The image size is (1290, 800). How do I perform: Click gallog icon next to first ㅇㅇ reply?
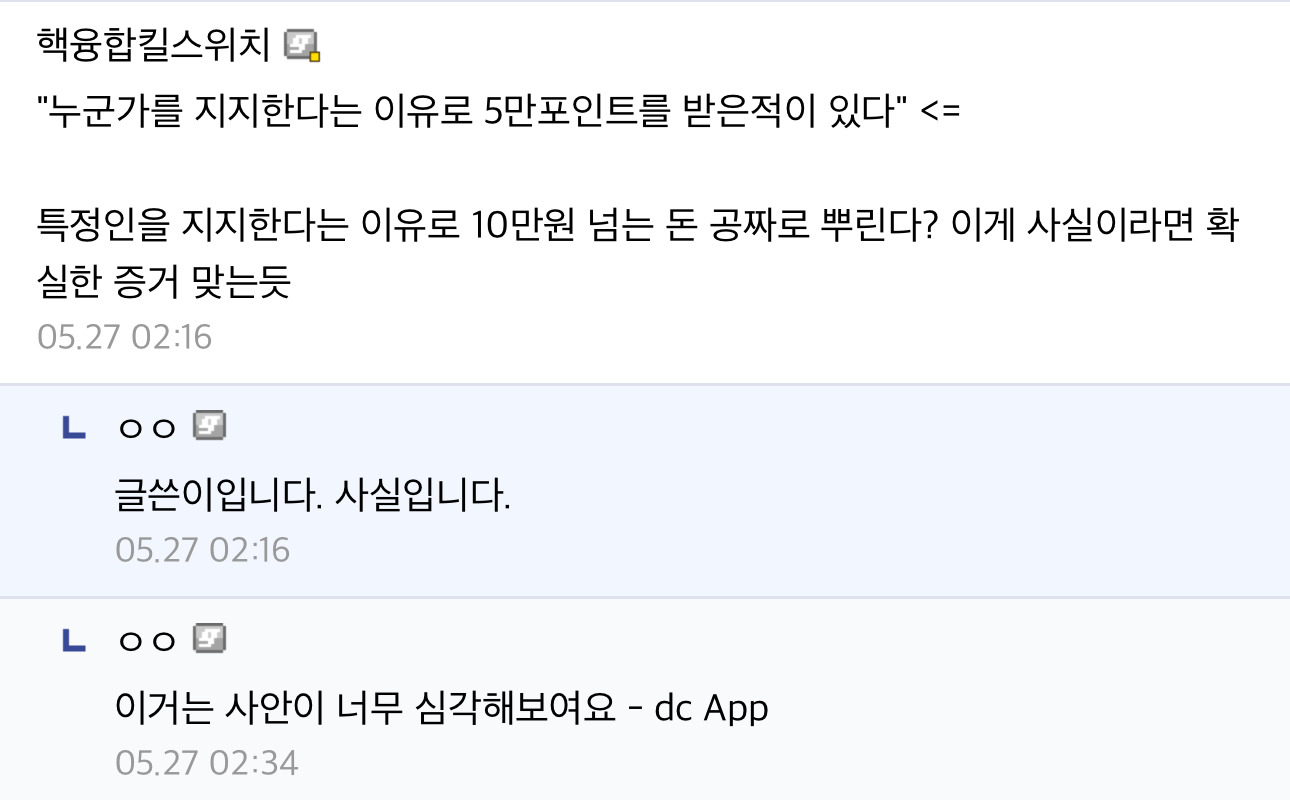coord(209,426)
